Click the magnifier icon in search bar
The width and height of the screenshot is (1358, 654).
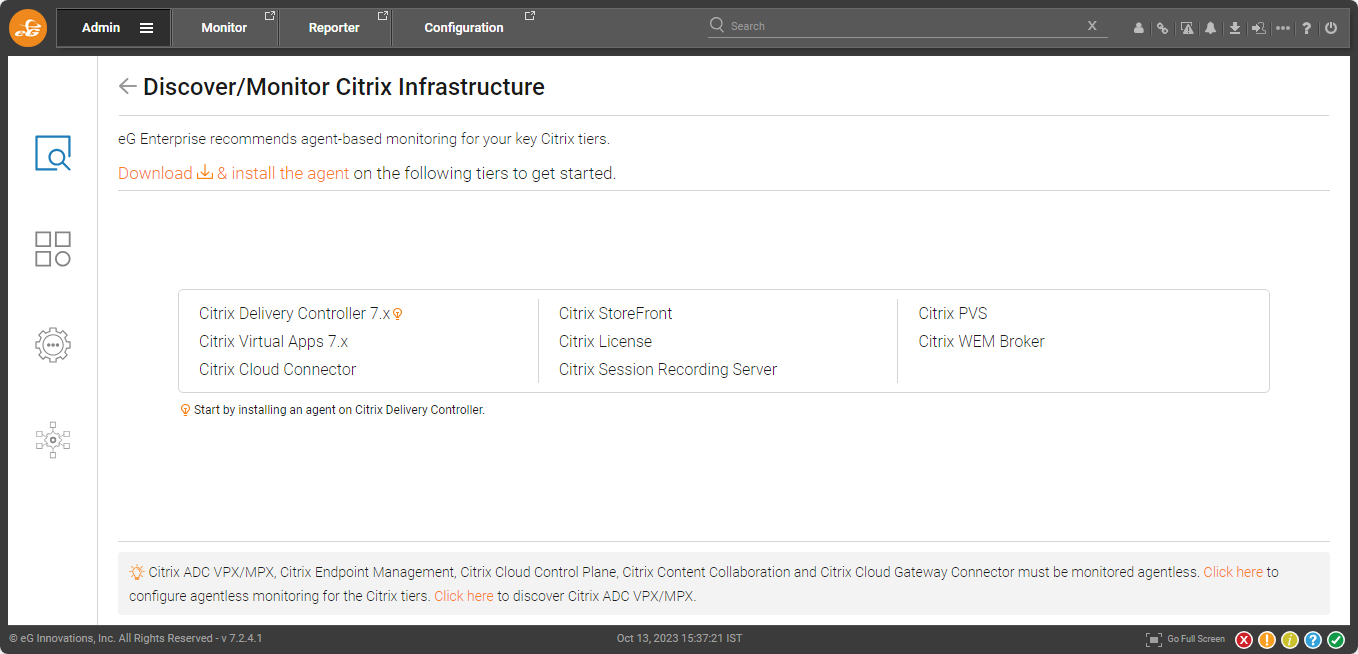click(717, 25)
